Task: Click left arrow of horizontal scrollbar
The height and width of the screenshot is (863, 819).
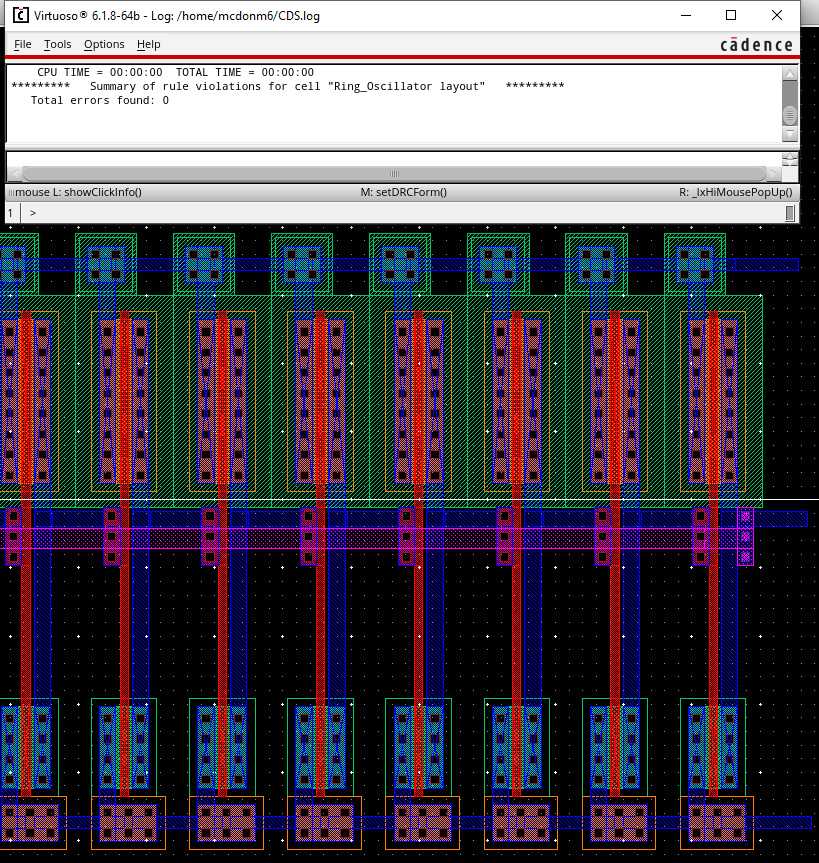Action: 14,173
